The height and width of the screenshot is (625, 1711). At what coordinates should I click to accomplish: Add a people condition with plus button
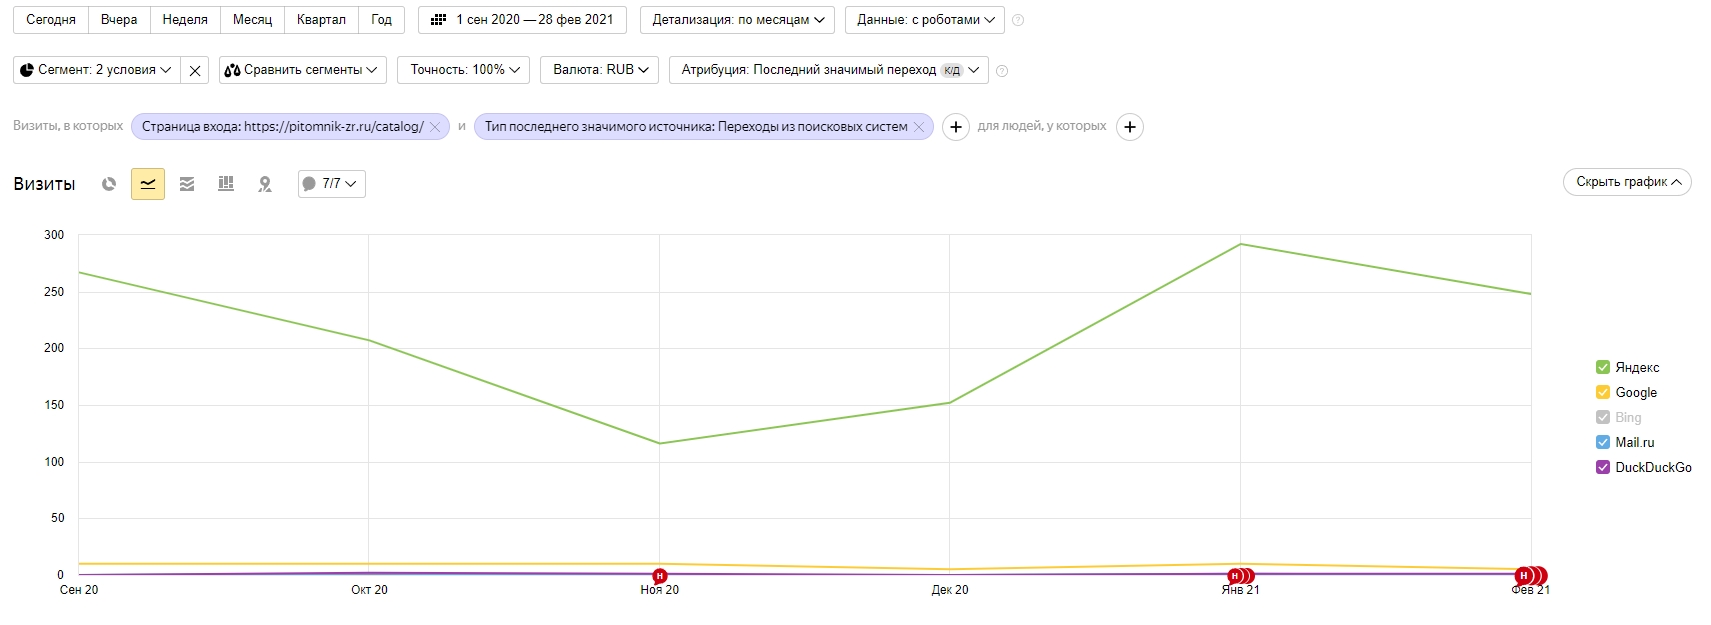(x=1129, y=127)
